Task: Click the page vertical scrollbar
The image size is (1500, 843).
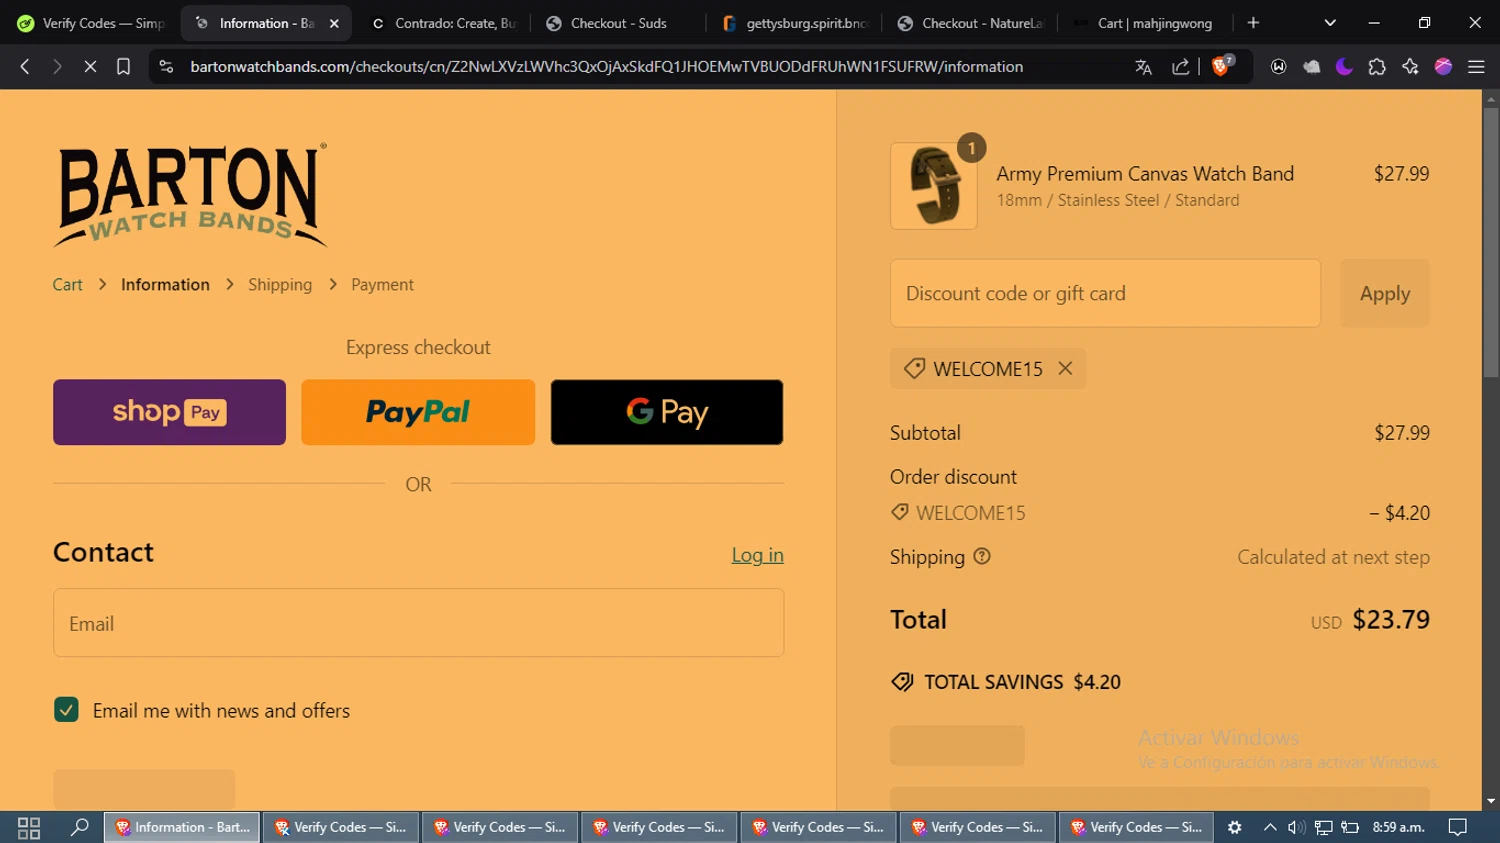Action: (1491, 242)
